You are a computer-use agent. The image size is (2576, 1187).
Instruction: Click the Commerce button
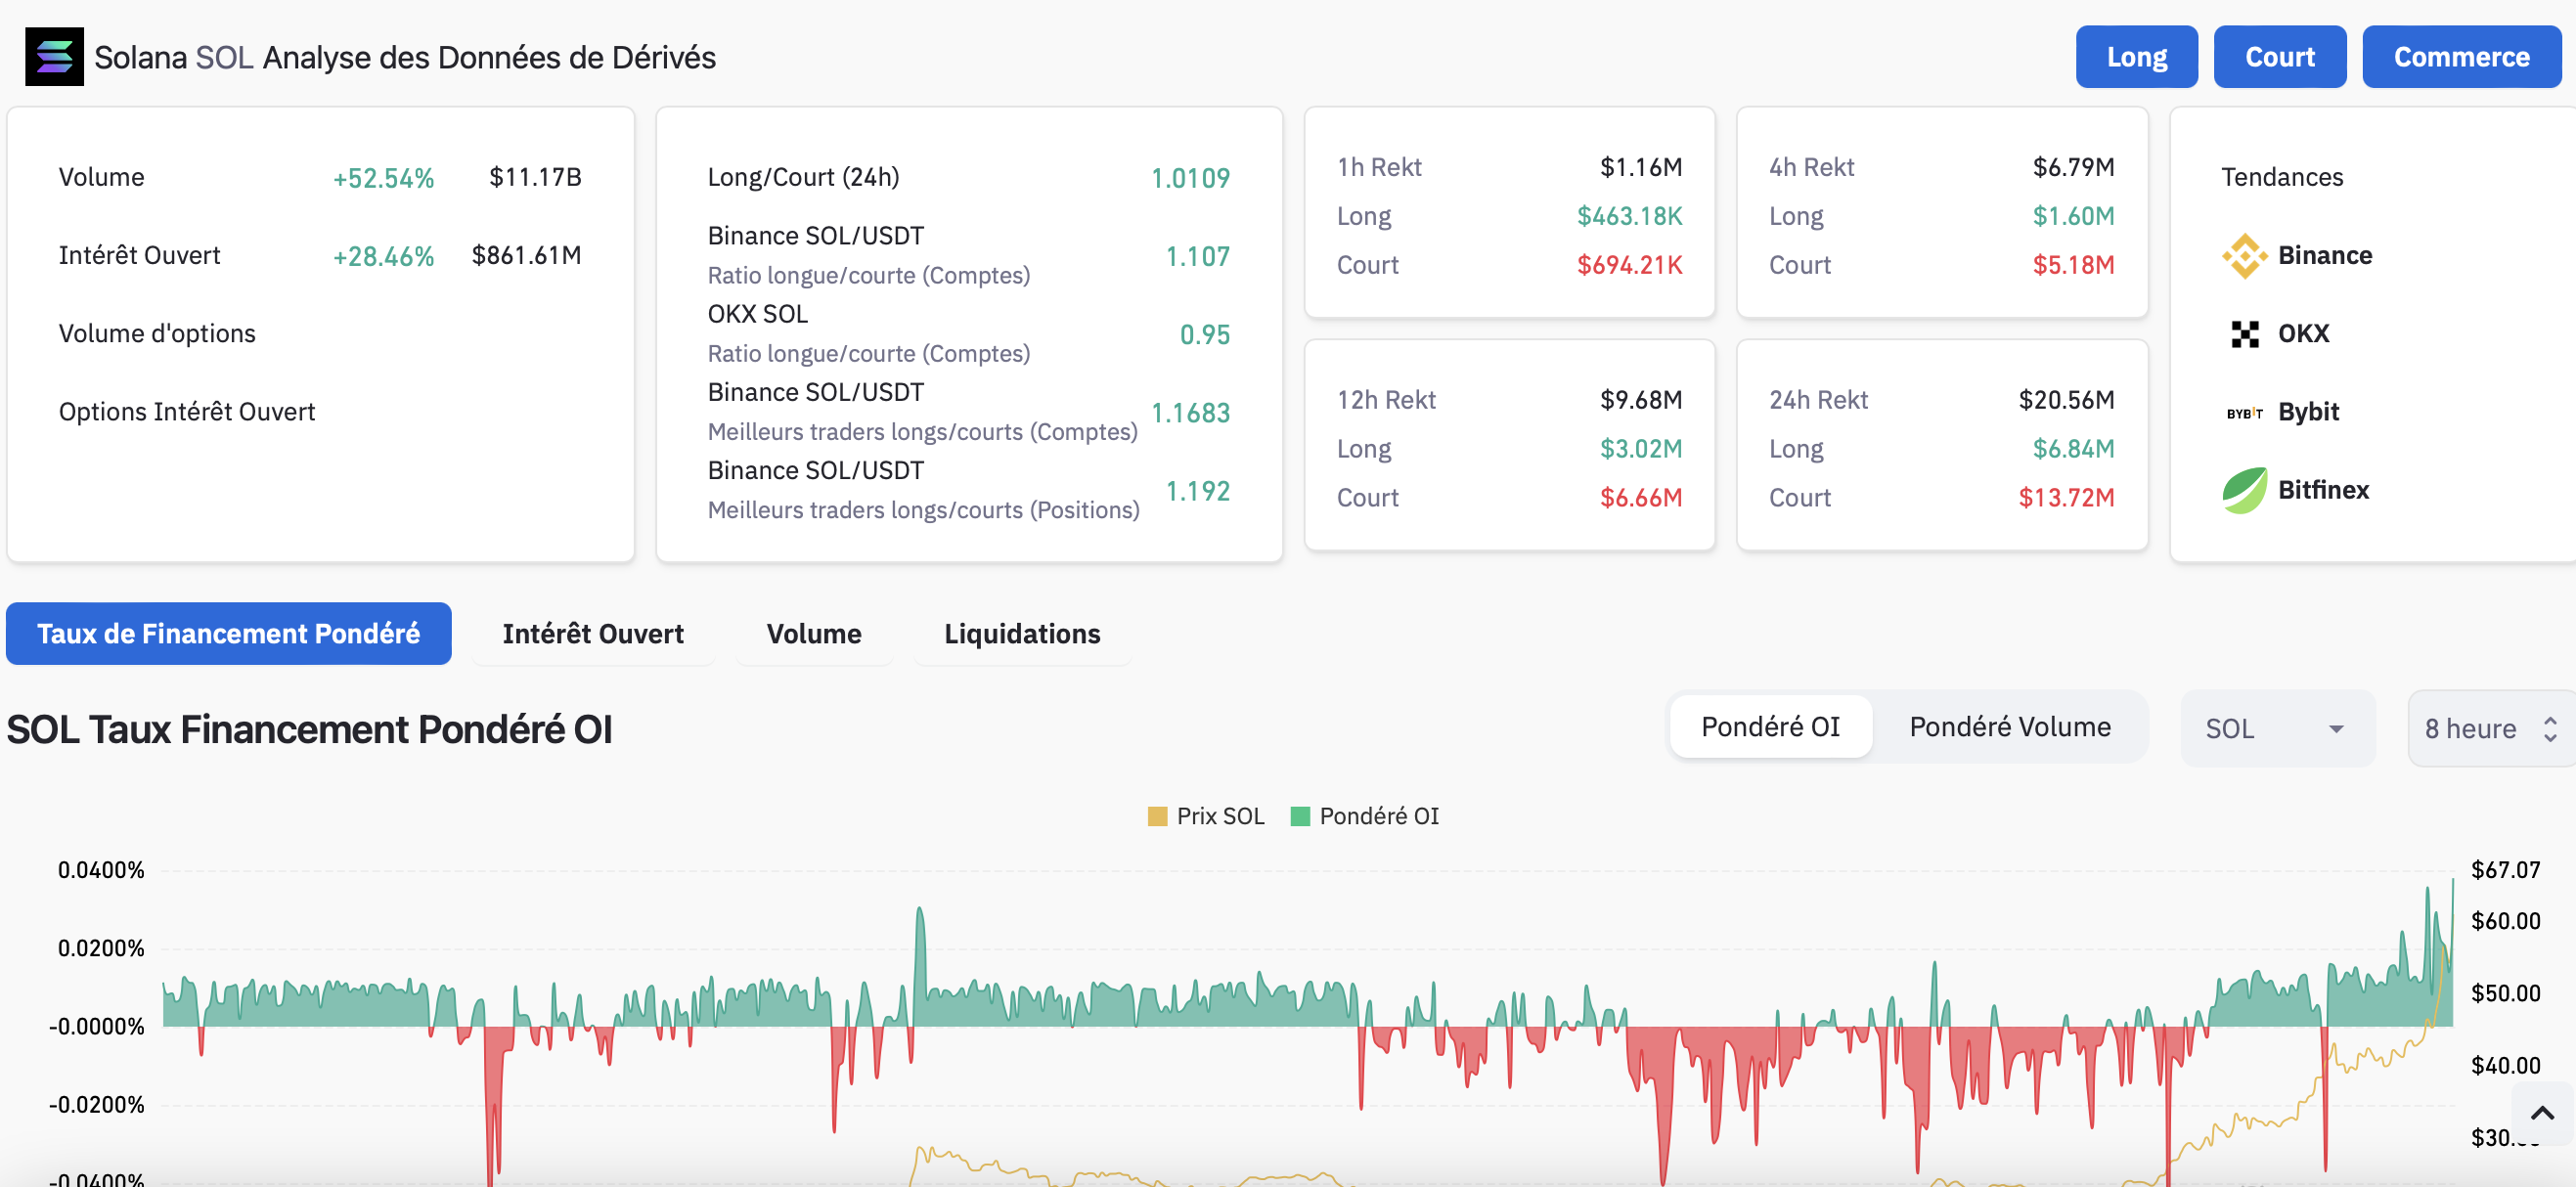point(2460,57)
